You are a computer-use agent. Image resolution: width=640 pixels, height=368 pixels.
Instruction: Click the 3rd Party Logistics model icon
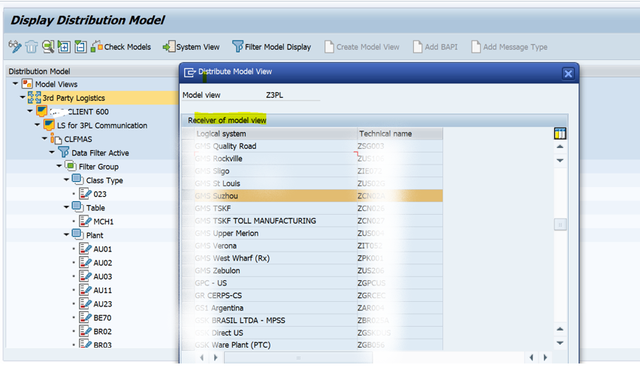34,98
